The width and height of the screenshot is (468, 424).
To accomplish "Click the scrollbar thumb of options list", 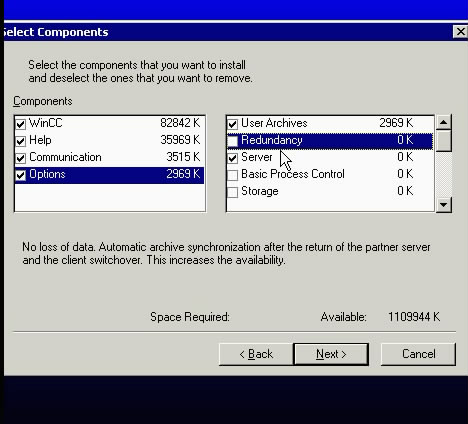I will click(x=444, y=140).
